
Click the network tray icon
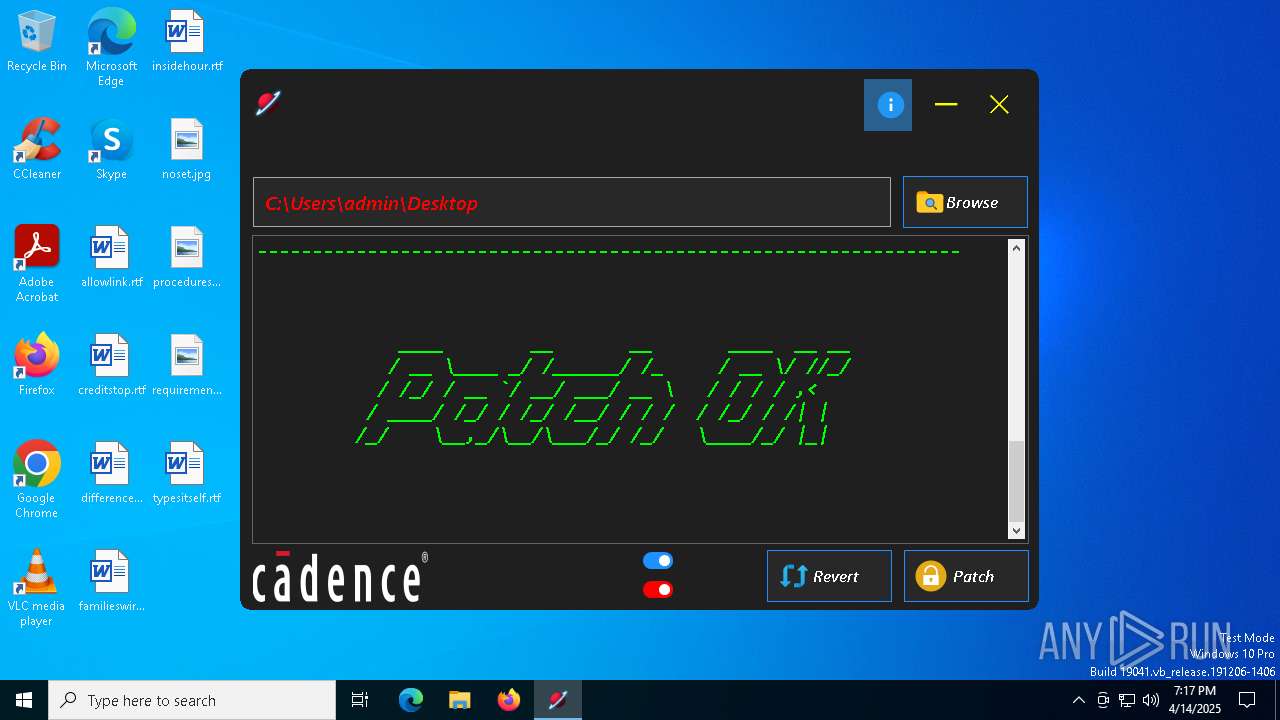tap(1127, 700)
